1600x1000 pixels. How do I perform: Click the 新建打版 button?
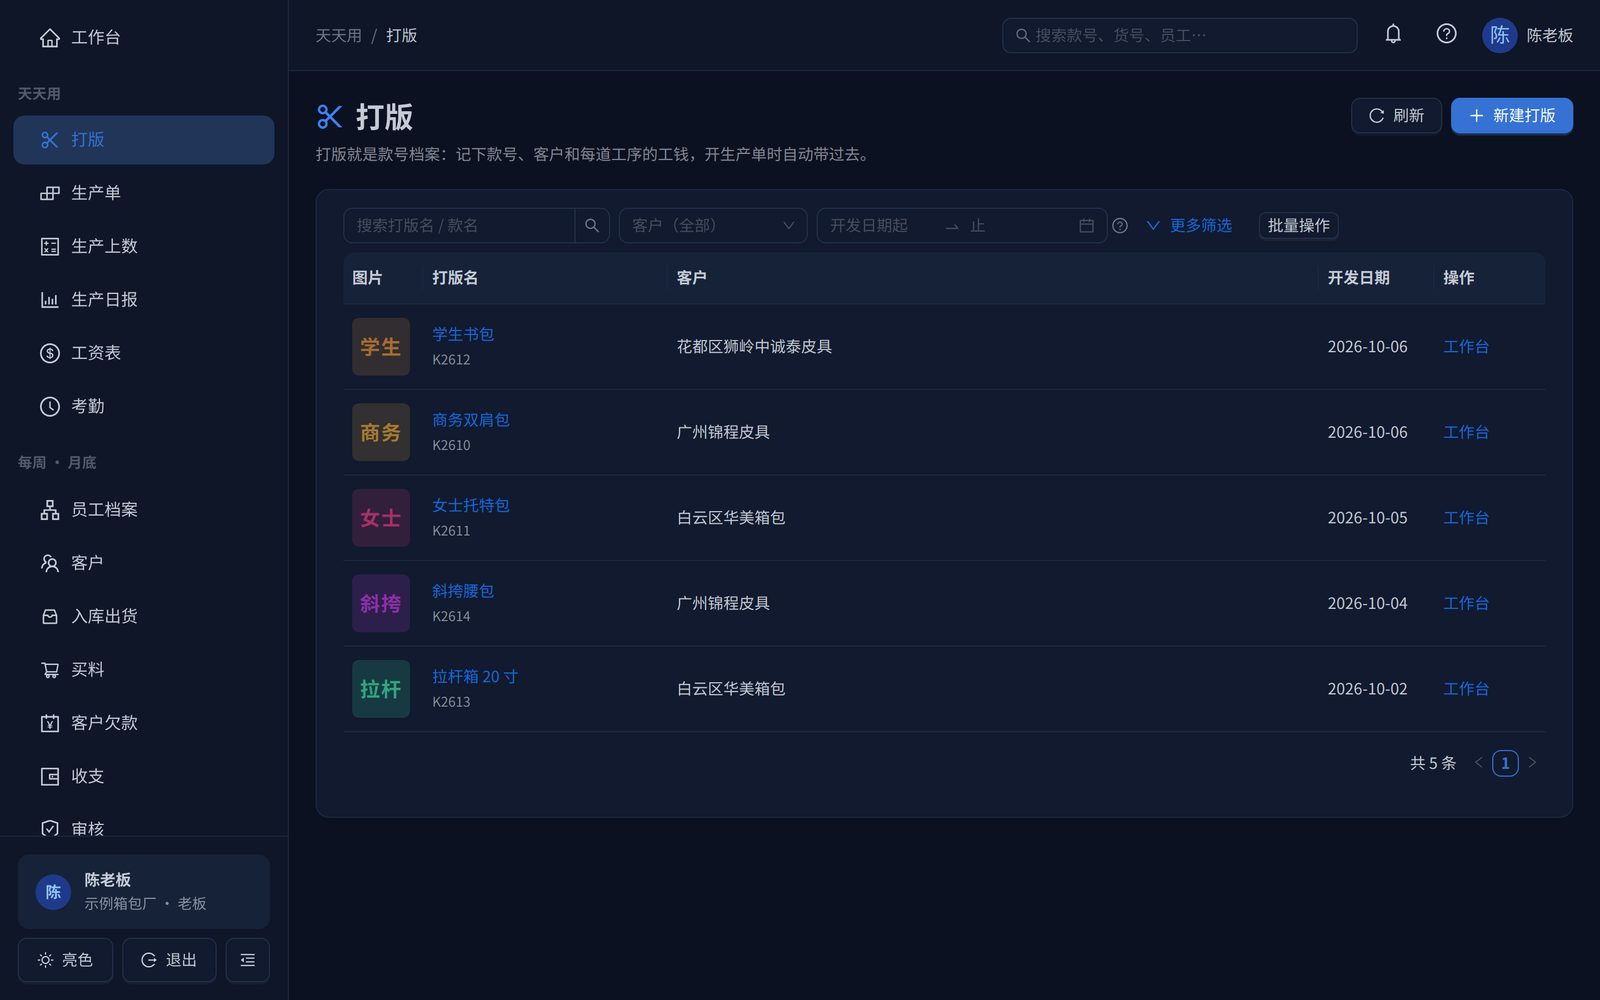1511,116
